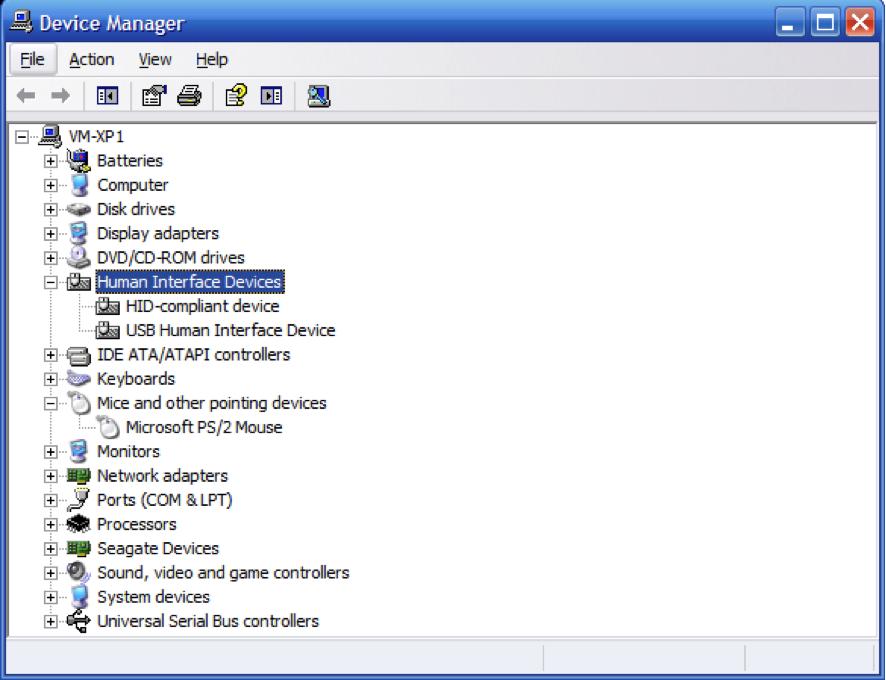This screenshot has width=886, height=680.
Task: Click the Seagate Devices icon
Action: (79, 548)
